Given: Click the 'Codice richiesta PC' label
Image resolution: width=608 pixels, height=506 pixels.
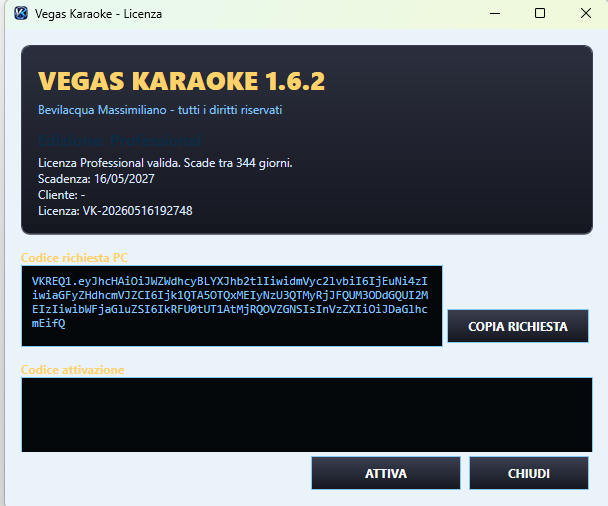Looking at the screenshot, I should tap(74, 258).
